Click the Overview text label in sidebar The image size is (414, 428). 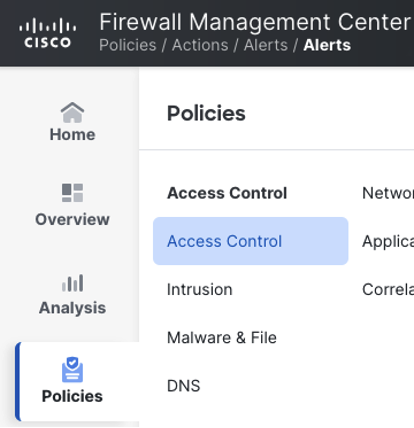coord(72,219)
